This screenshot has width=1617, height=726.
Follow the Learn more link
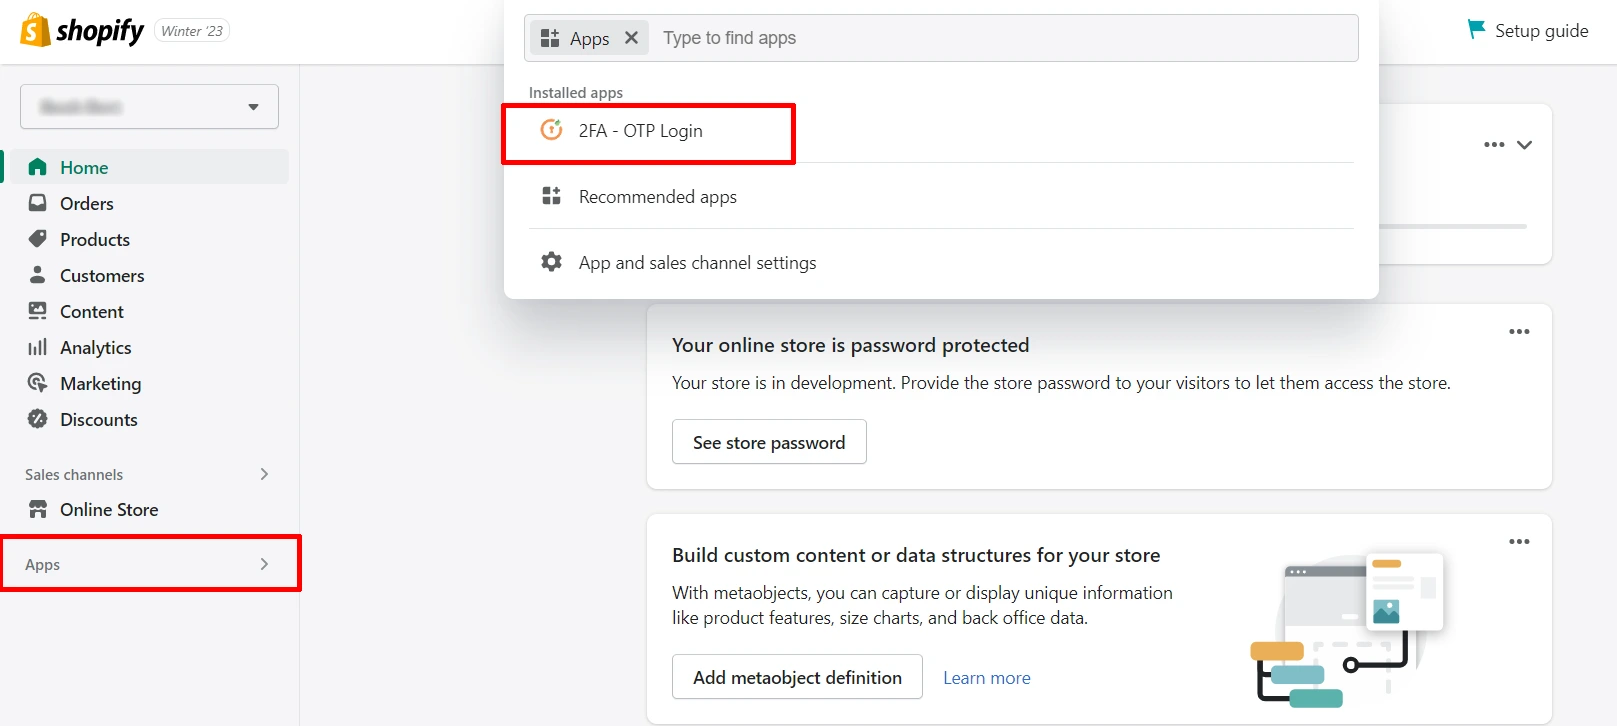[x=987, y=678]
